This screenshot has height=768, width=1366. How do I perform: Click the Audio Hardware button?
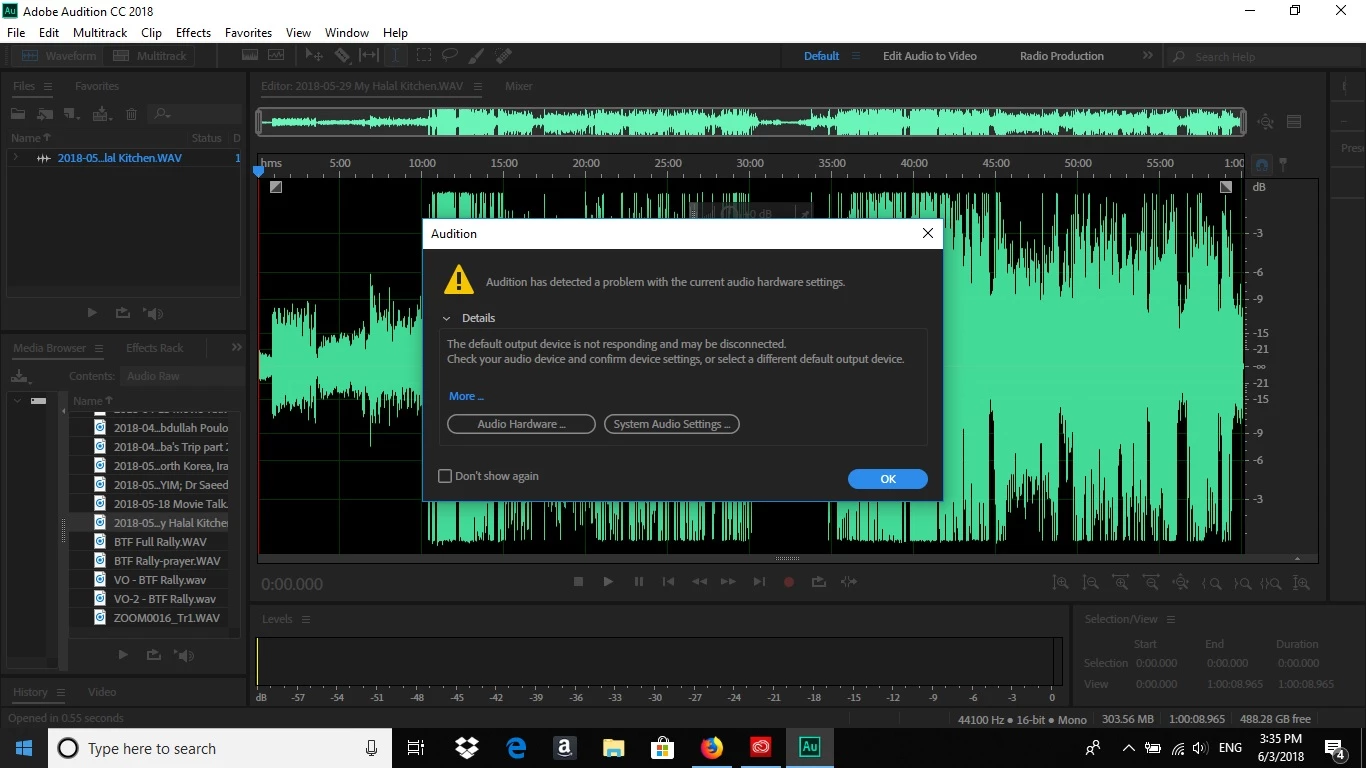pos(521,424)
